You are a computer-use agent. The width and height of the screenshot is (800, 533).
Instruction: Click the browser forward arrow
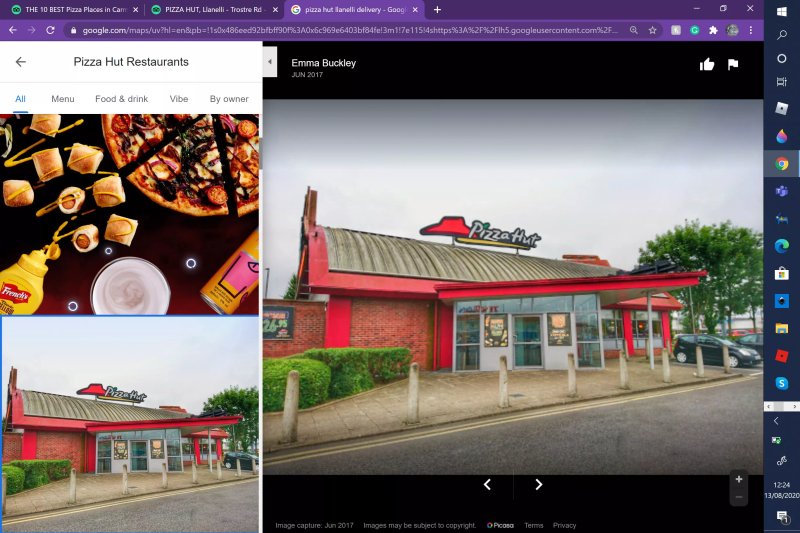pyautogui.click(x=32, y=31)
